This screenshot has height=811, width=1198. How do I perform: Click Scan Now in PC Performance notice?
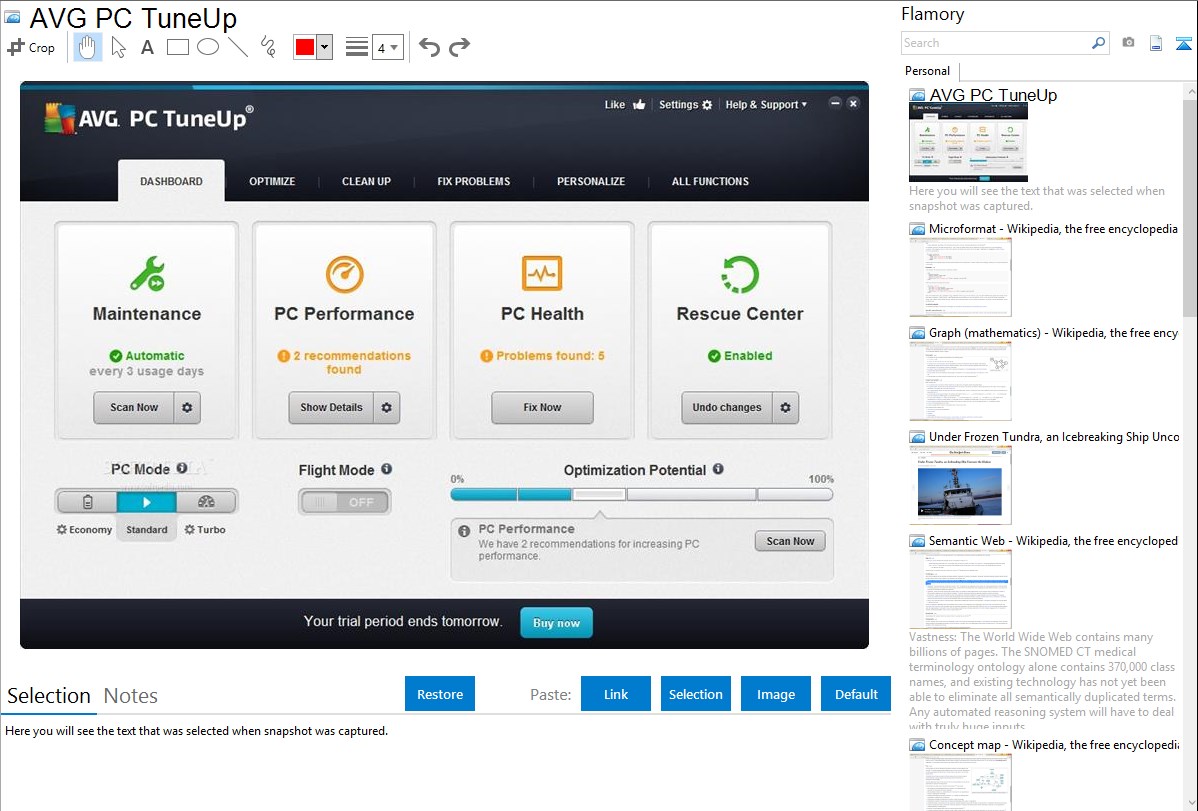(x=790, y=541)
